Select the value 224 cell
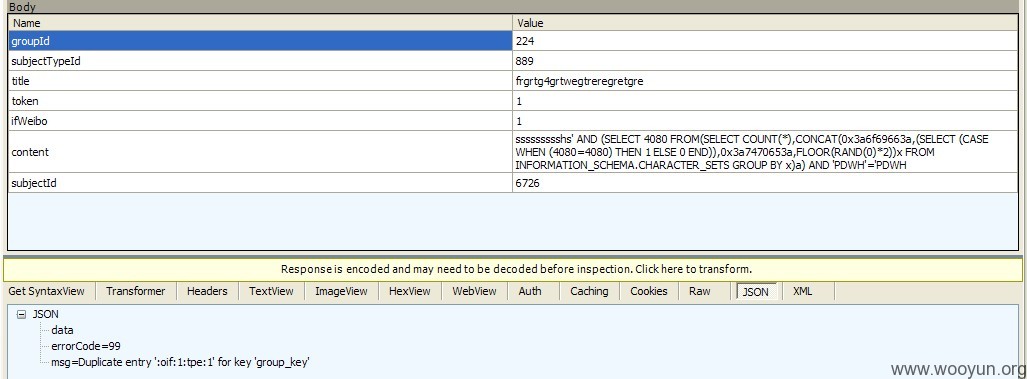The height and width of the screenshot is (379, 1027). click(x=765, y=41)
